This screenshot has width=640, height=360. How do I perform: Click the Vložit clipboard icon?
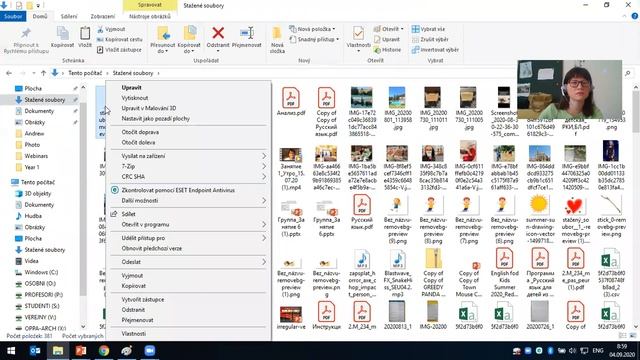85,37
